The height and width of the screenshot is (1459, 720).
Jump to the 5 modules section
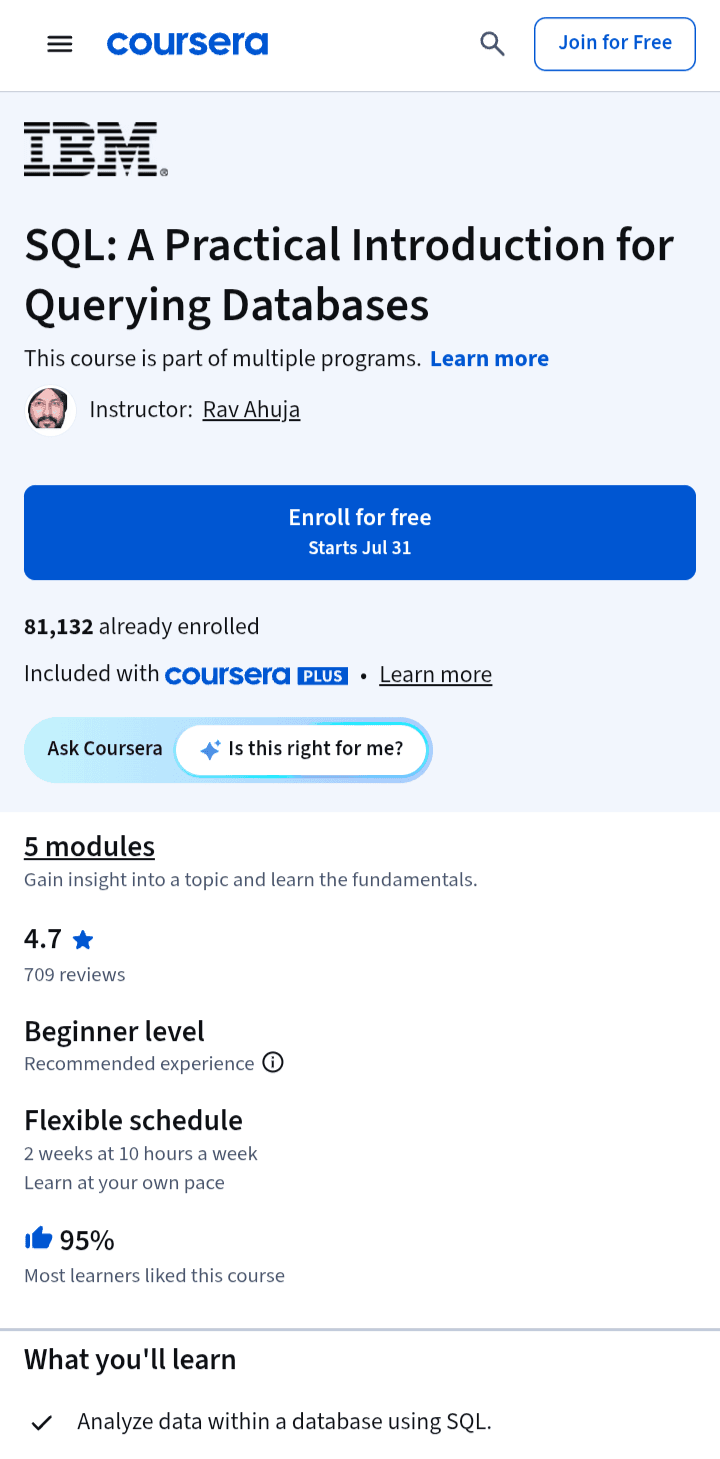click(89, 847)
